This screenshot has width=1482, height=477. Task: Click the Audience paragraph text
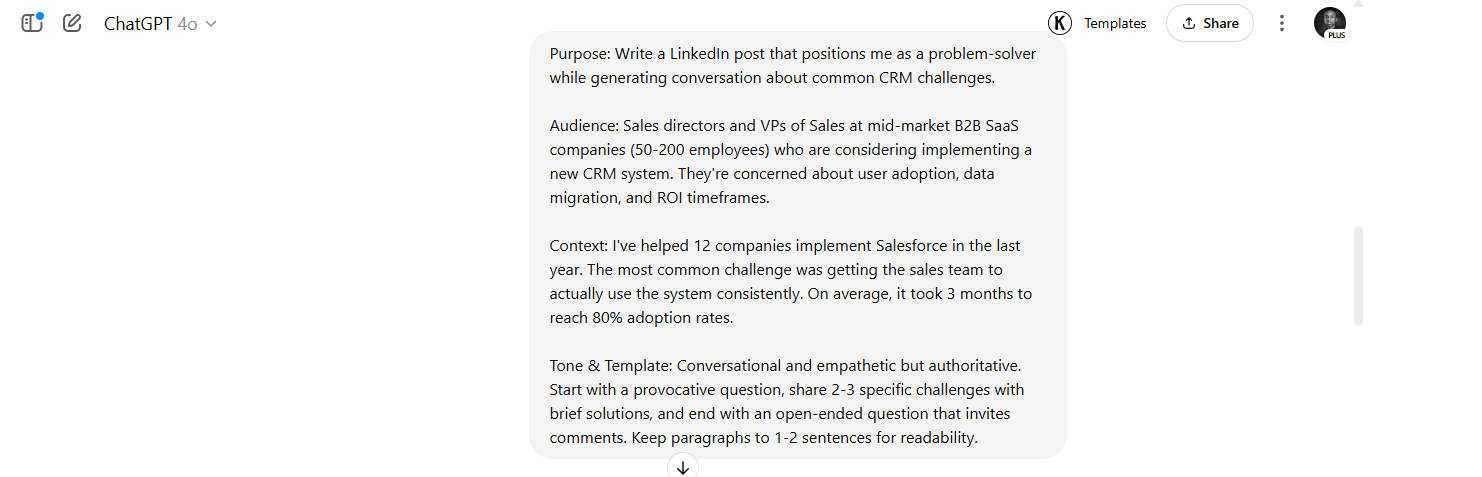pos(790,162)
